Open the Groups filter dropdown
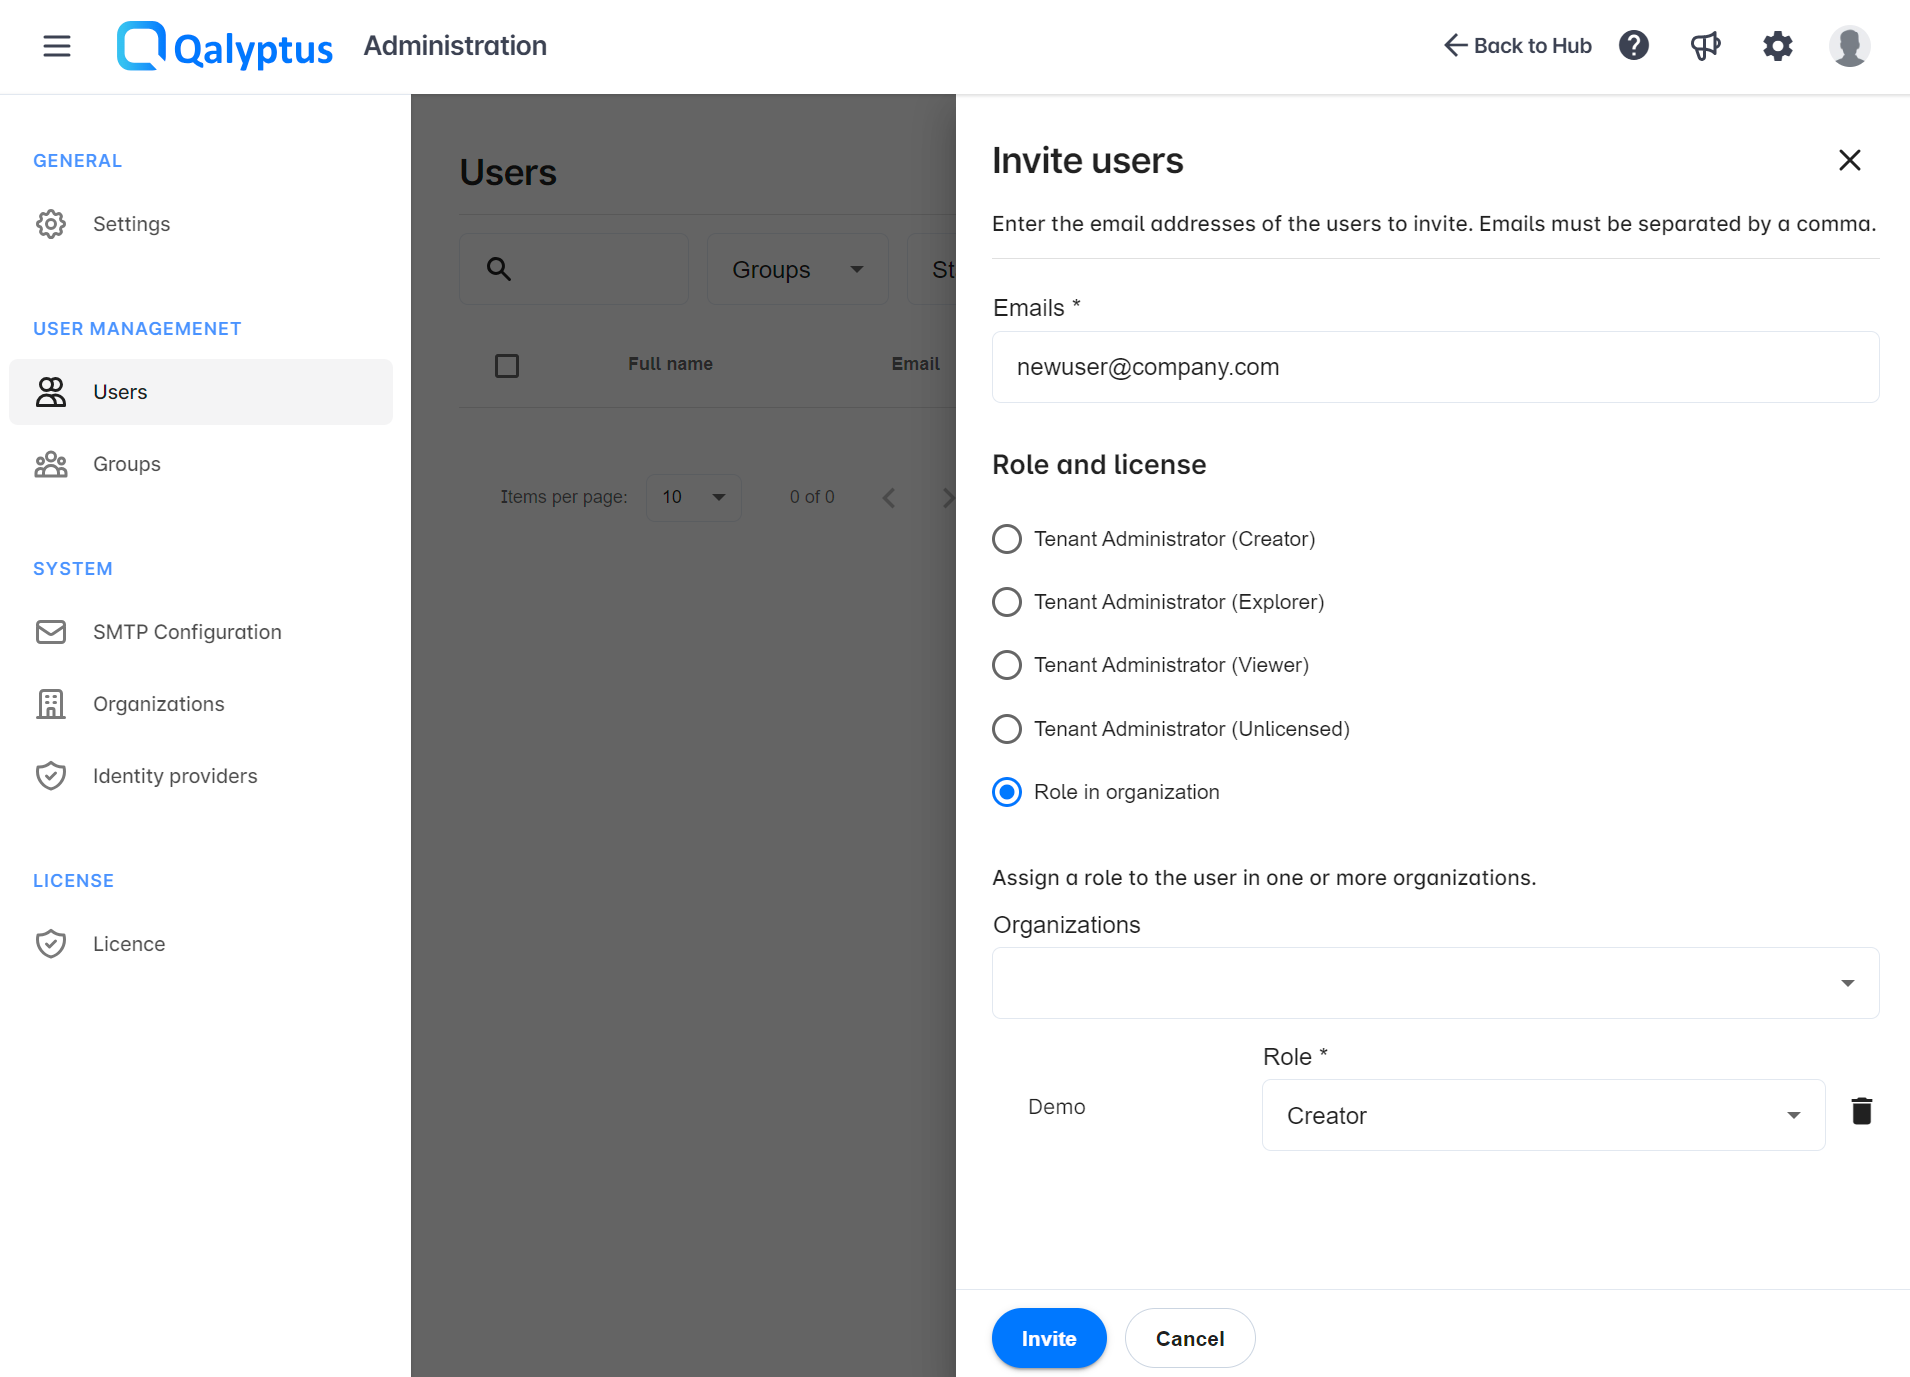 797,268
